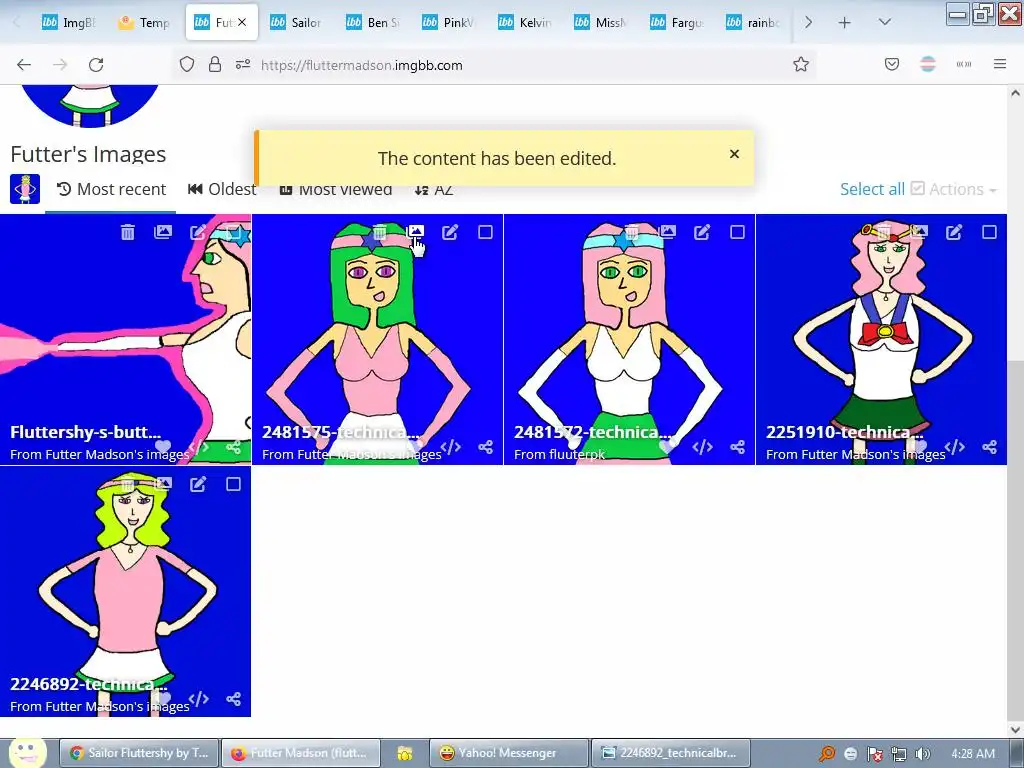1024x768 pixels.
Task: Open the Fluttershy-s-butt image title
Action: (x=86, y=432)
